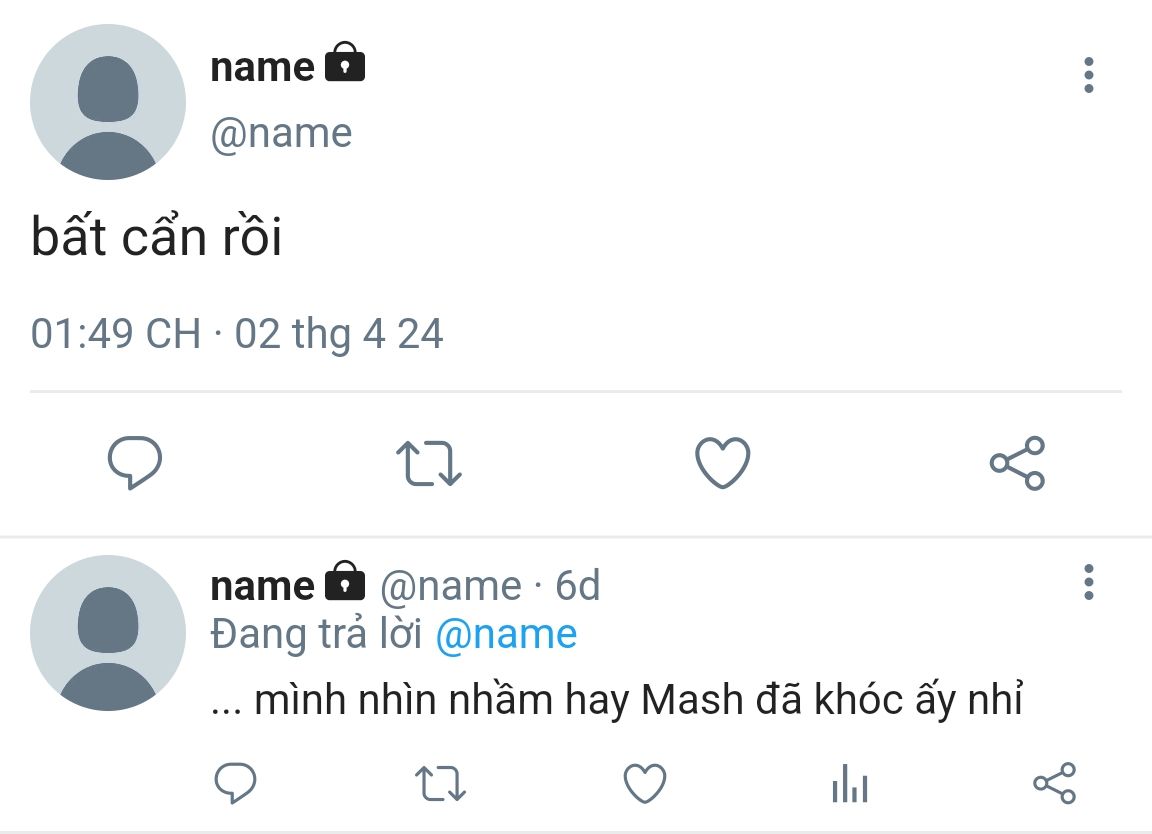Comment on the Mash reply tweet
This screenshot has width=1152, height=834.
click(236, 783)
